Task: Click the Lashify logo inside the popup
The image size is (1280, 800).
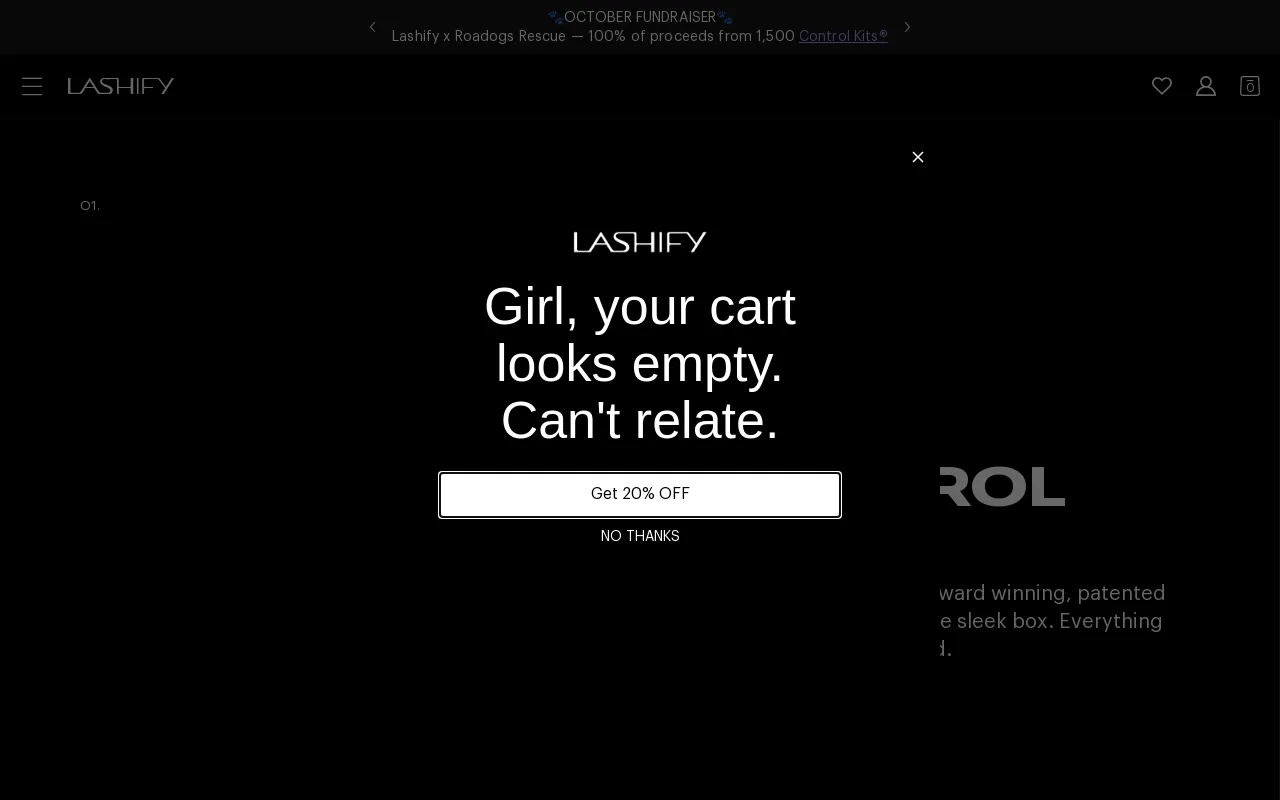Action: point(640,242)
